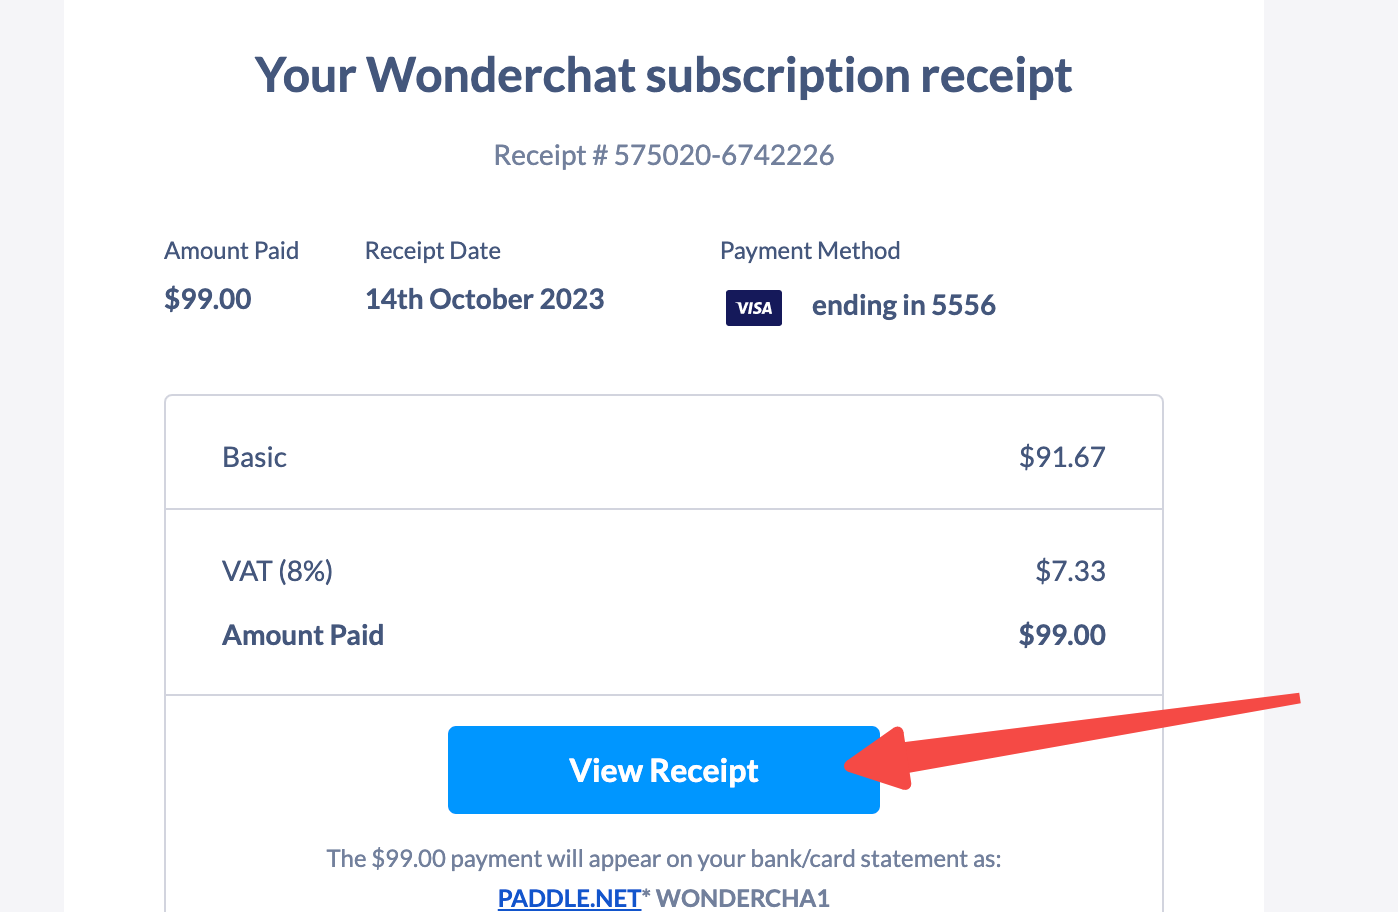The image size is (1398, 912).
Task: Click the Basic plan line item
Action: 254,458
